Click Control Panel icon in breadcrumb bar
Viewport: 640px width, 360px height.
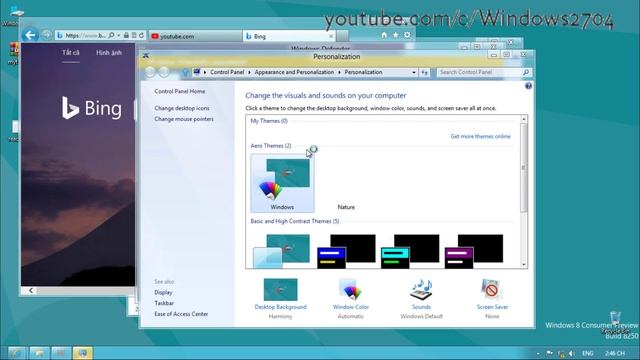coord(197,72)
